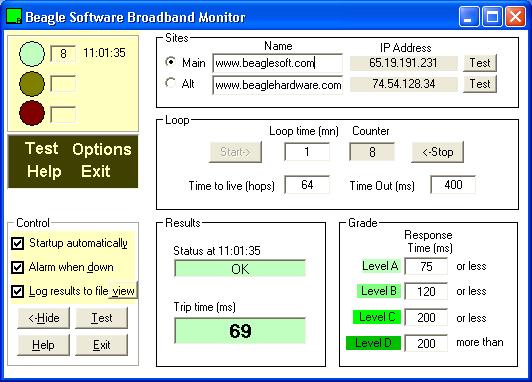The height and width of the screenshot is (382, 532).
Task: Open Options from the dark menu panel
Action: click(x=102, y=149)
